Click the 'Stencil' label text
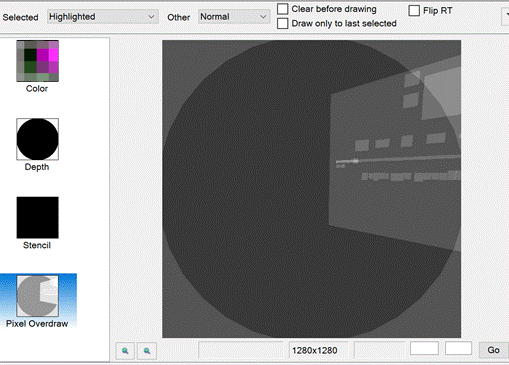Screen dimensions: 509x365 click(37, 245)
